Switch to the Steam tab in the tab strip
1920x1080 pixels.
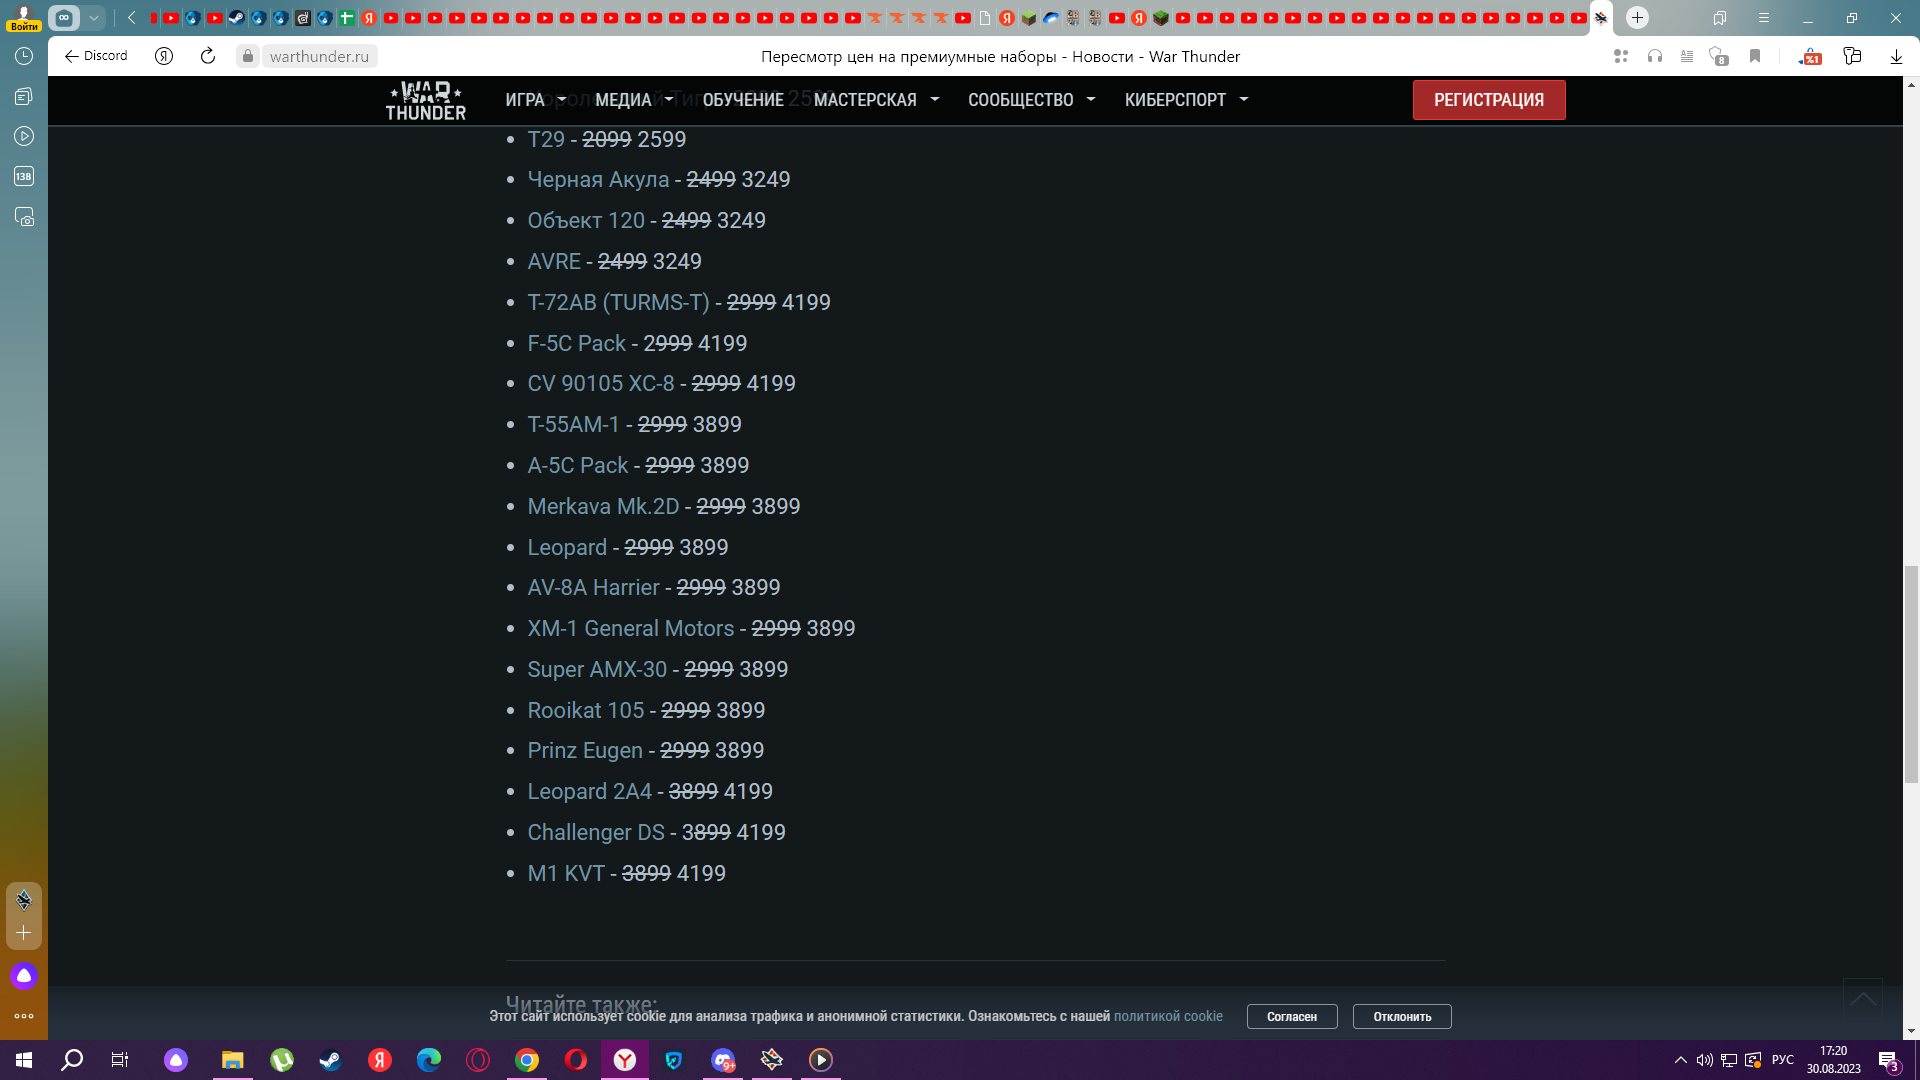tap(237, 18)
